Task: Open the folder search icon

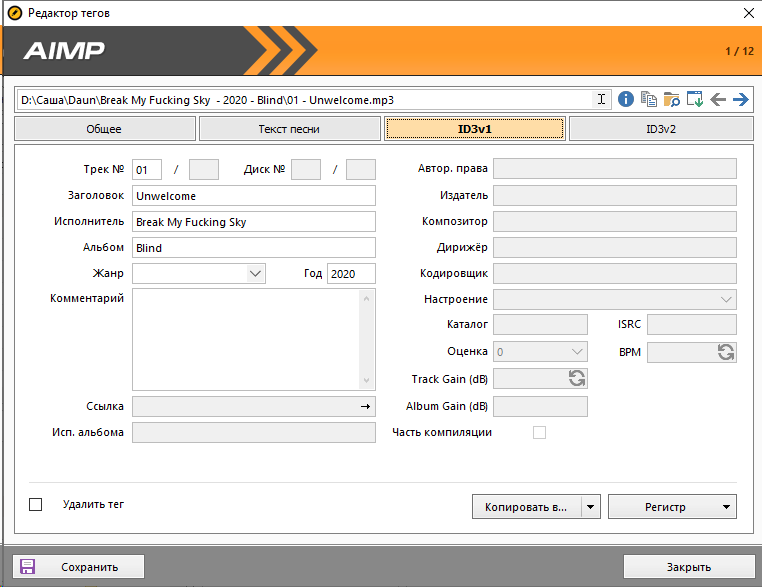Action: coord(672,100)
